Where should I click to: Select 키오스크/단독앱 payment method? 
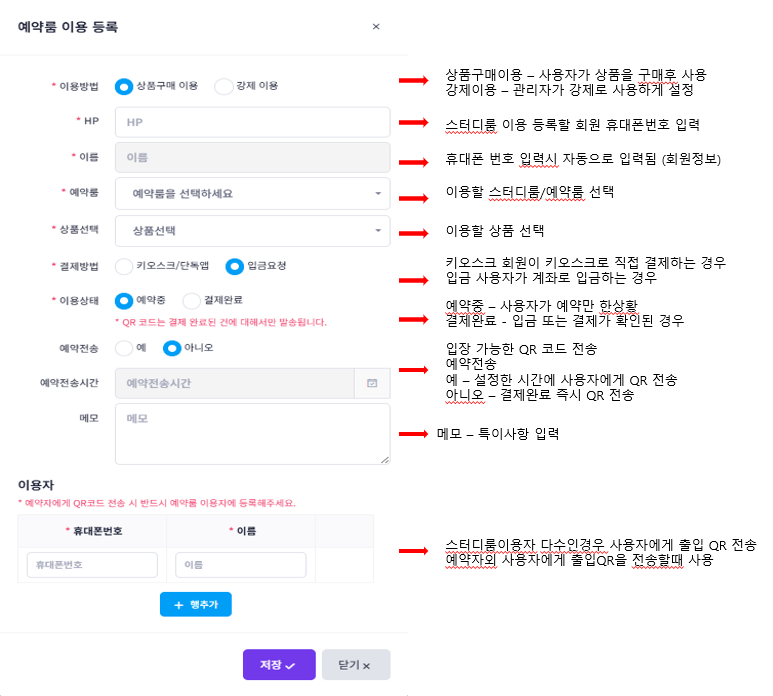coord(124,266)
